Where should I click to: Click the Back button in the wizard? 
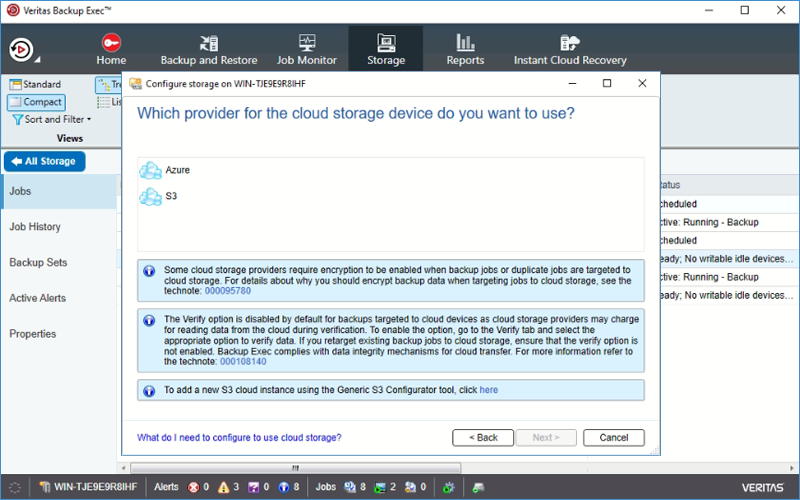click(483, 438)
